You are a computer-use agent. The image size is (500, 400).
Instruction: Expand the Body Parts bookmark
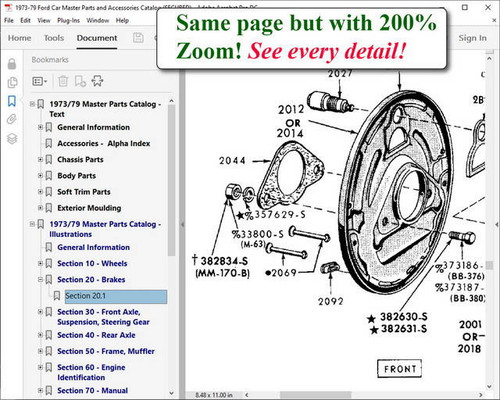click(x=40, y=175)
